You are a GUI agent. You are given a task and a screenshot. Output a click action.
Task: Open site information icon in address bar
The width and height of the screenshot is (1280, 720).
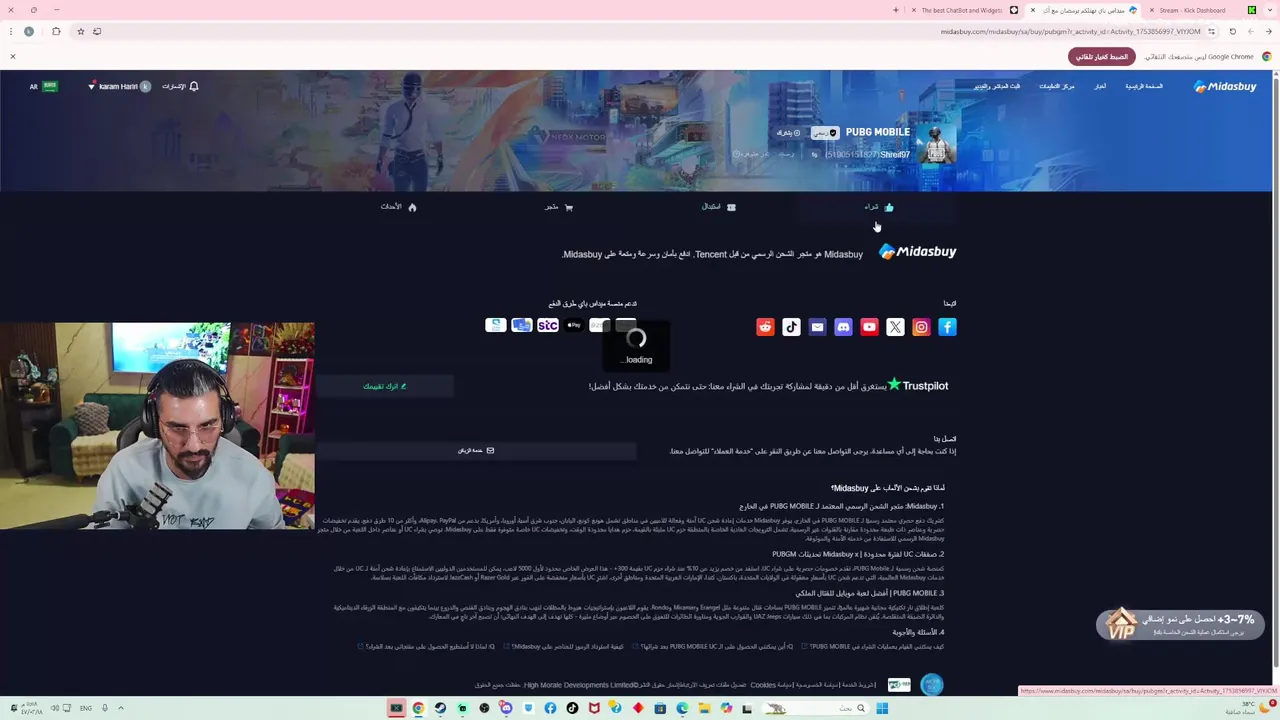[x=1214, y=31]
